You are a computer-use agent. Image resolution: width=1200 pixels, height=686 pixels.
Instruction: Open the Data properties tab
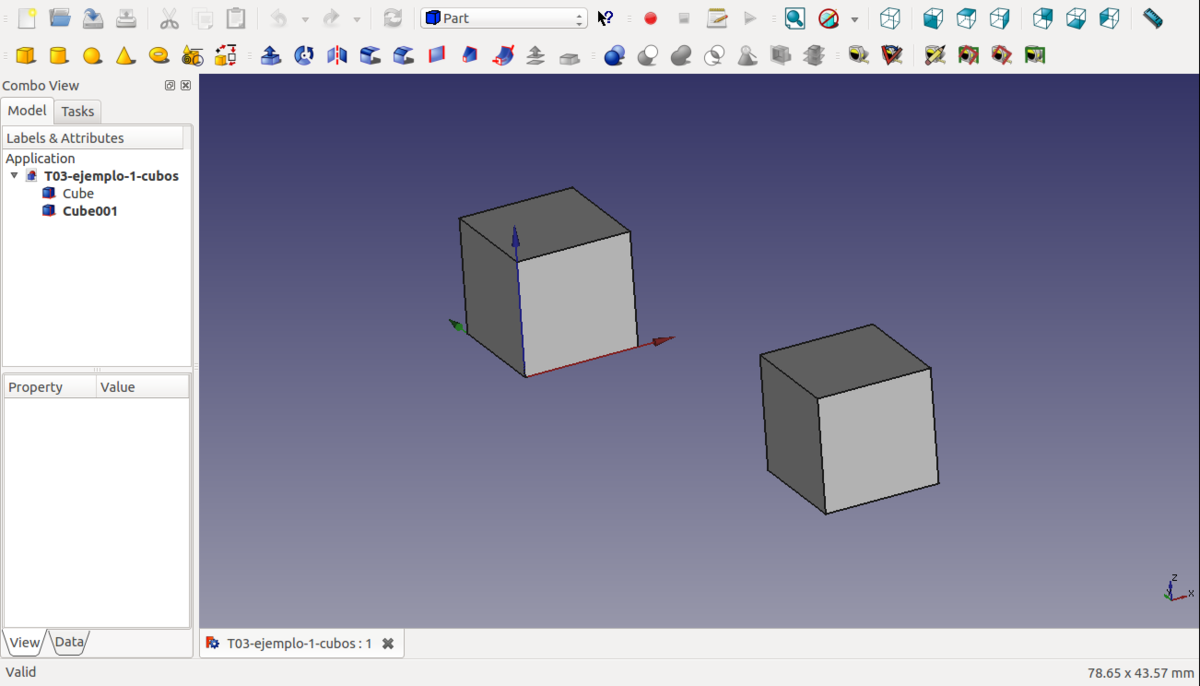(x=69, y=643)
